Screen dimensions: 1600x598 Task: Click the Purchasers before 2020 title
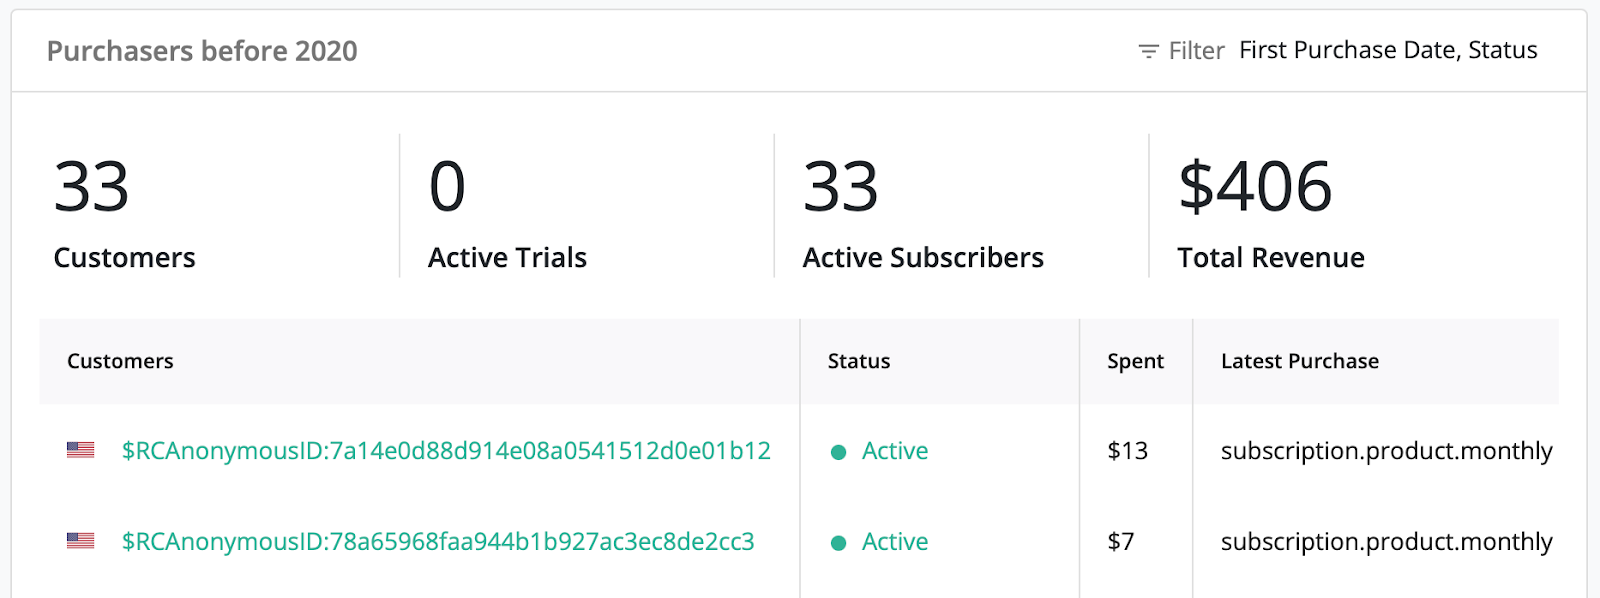coord(202,51)
